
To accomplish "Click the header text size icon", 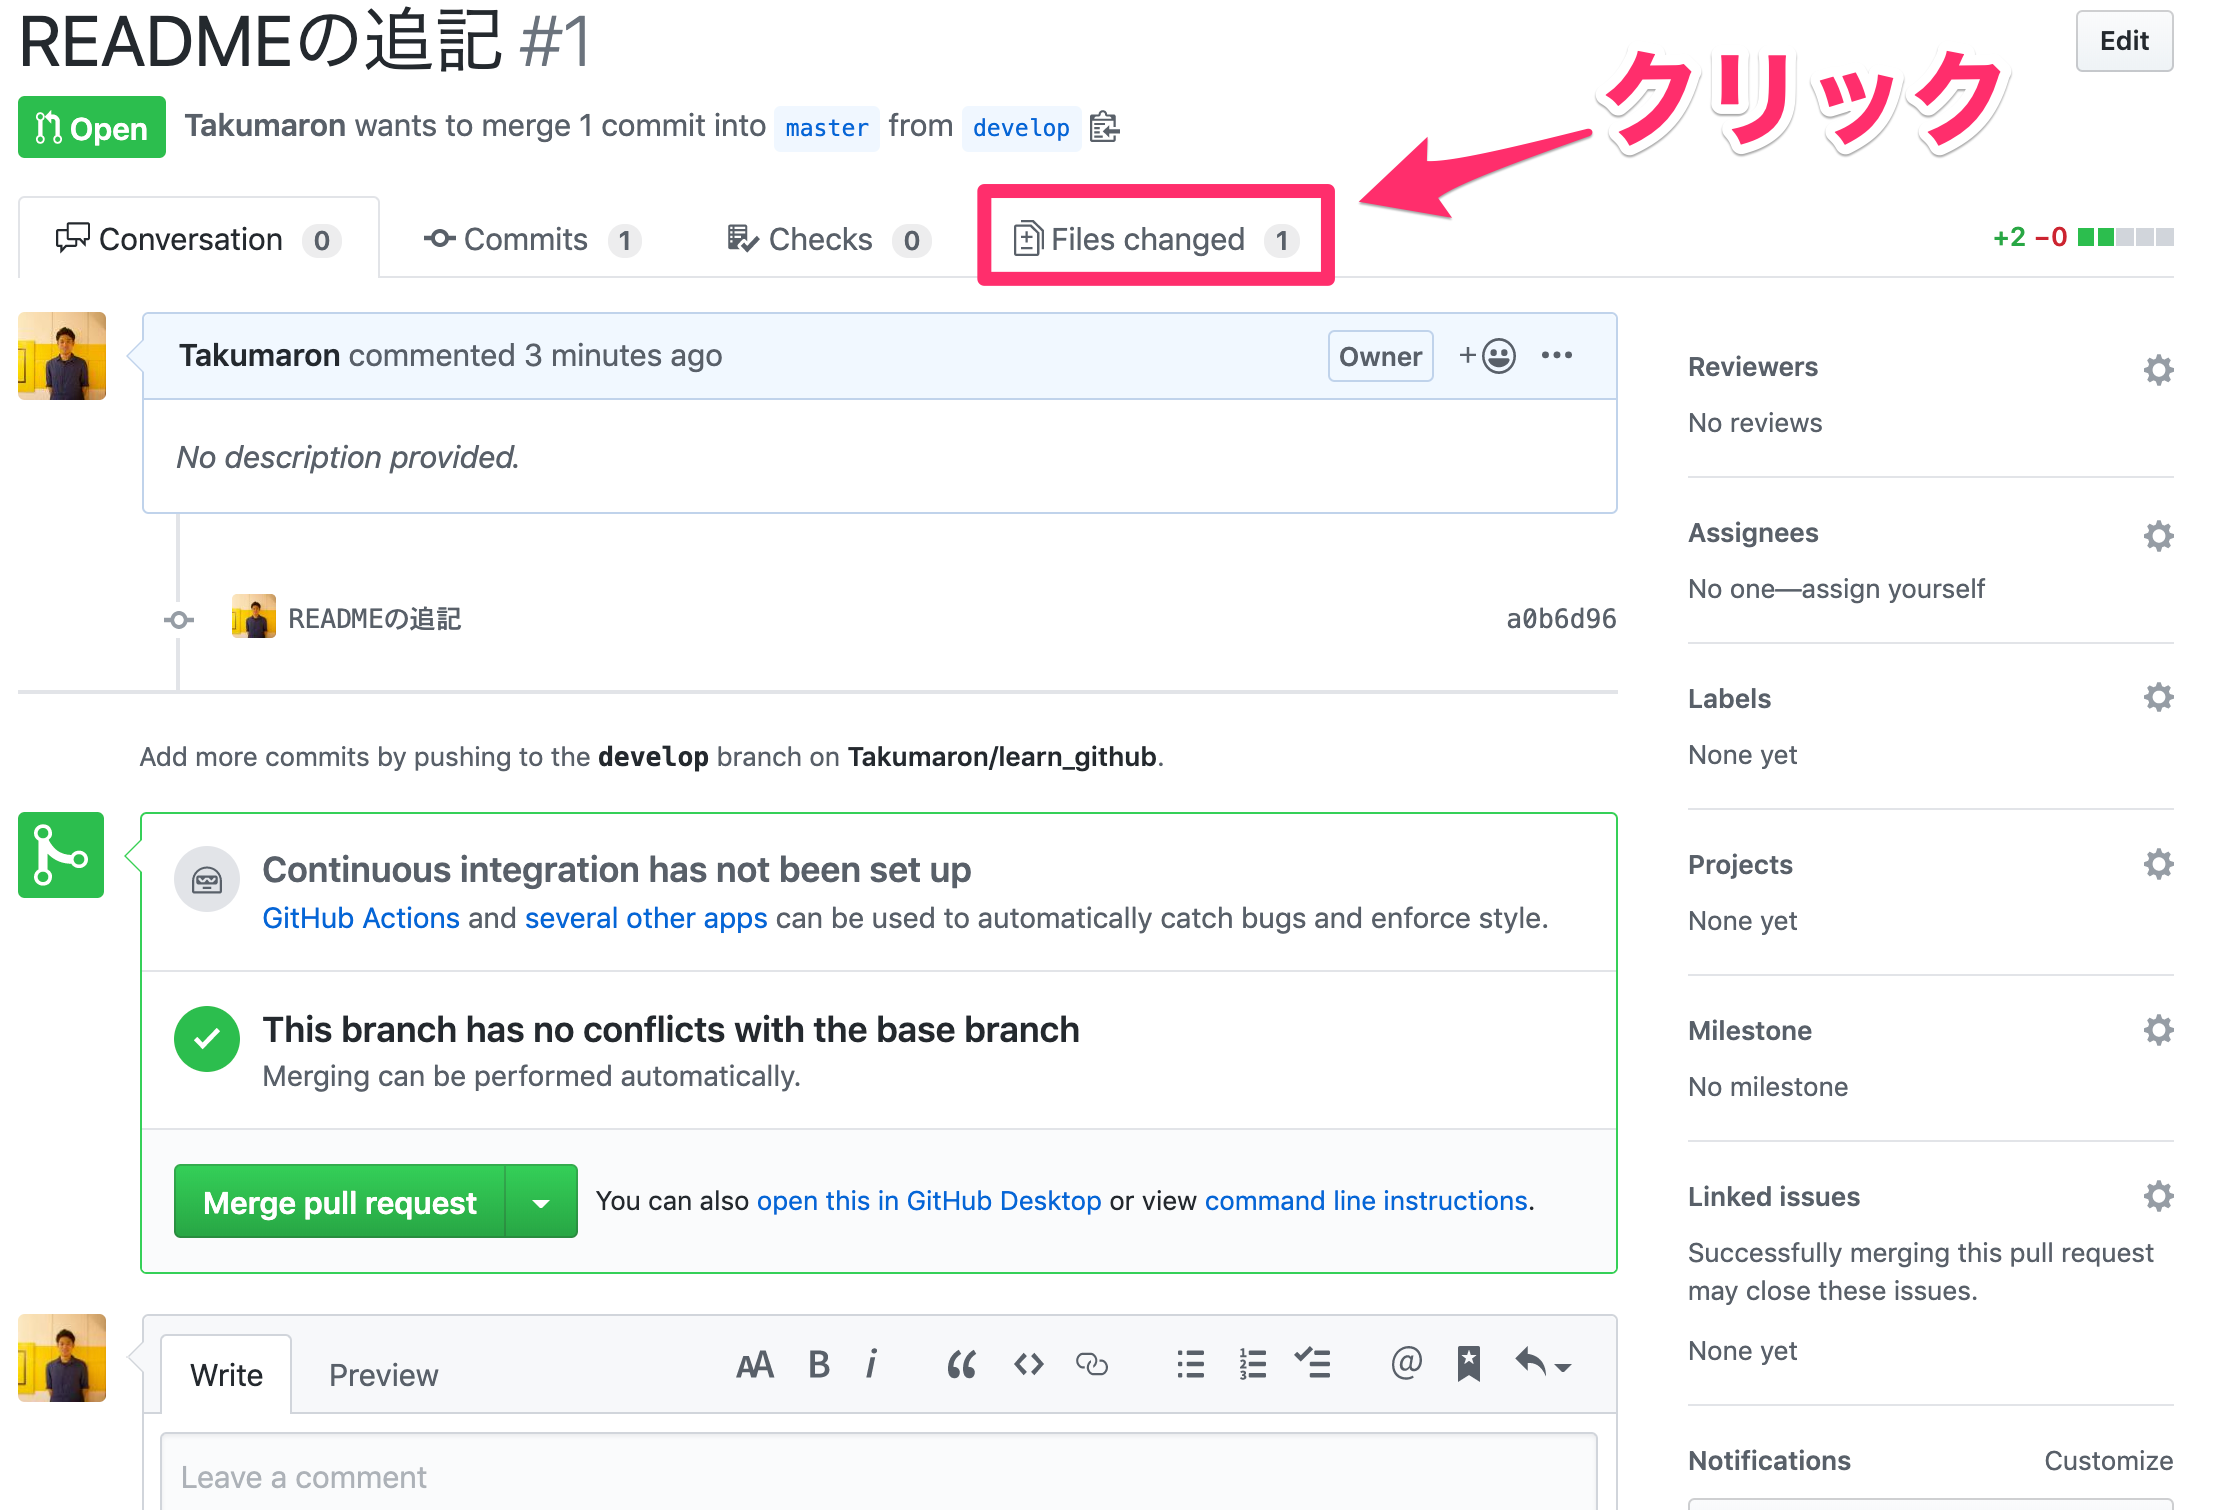I will (x=755, y=1364).
